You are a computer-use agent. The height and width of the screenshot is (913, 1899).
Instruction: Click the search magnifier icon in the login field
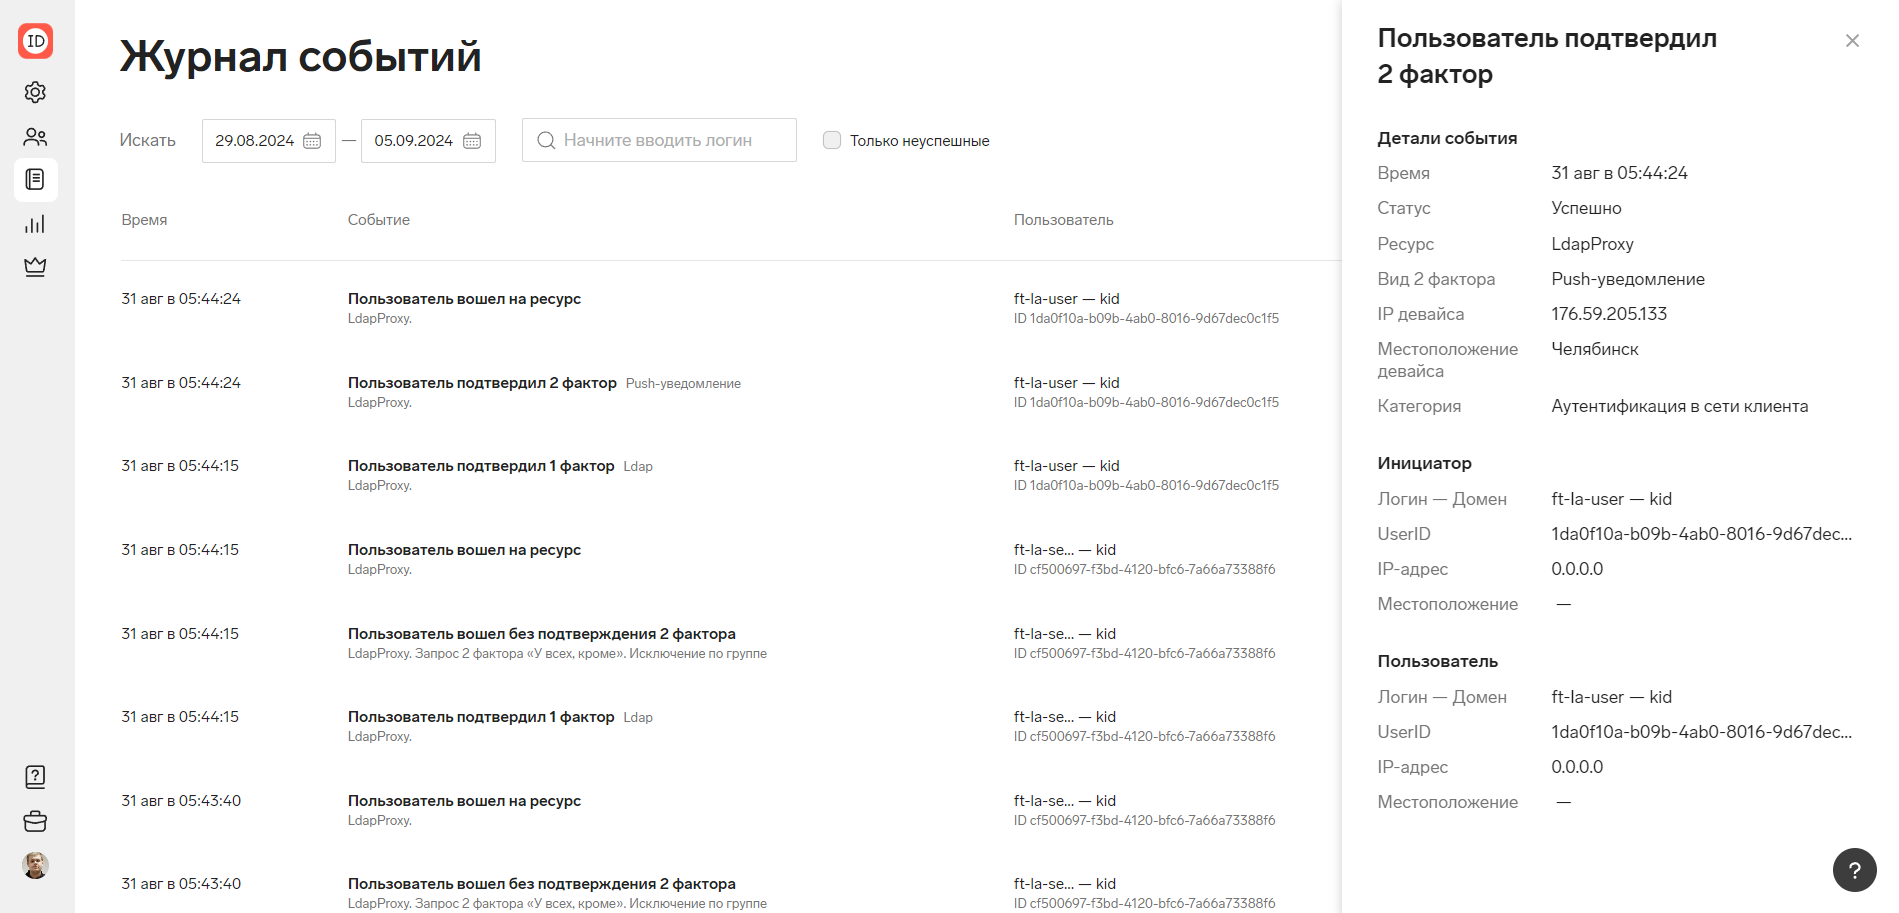pos(546,141)
